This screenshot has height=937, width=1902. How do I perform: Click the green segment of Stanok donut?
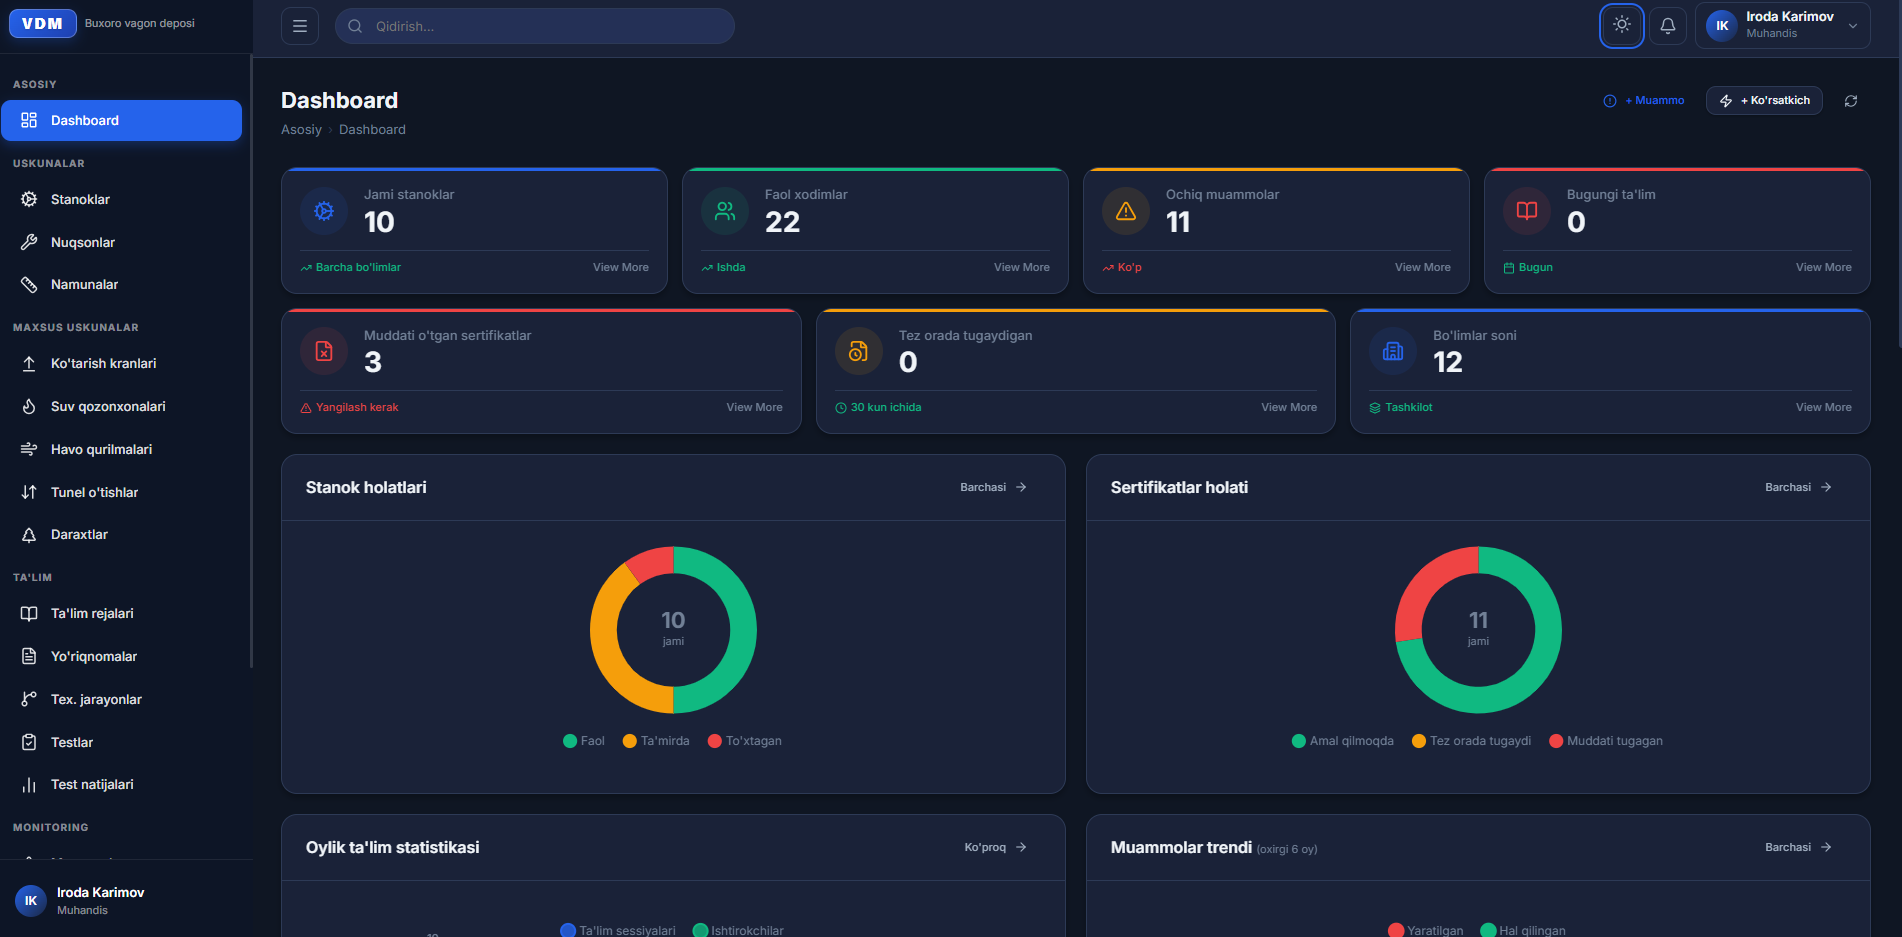pyautogui.click(x=742, y=630)
